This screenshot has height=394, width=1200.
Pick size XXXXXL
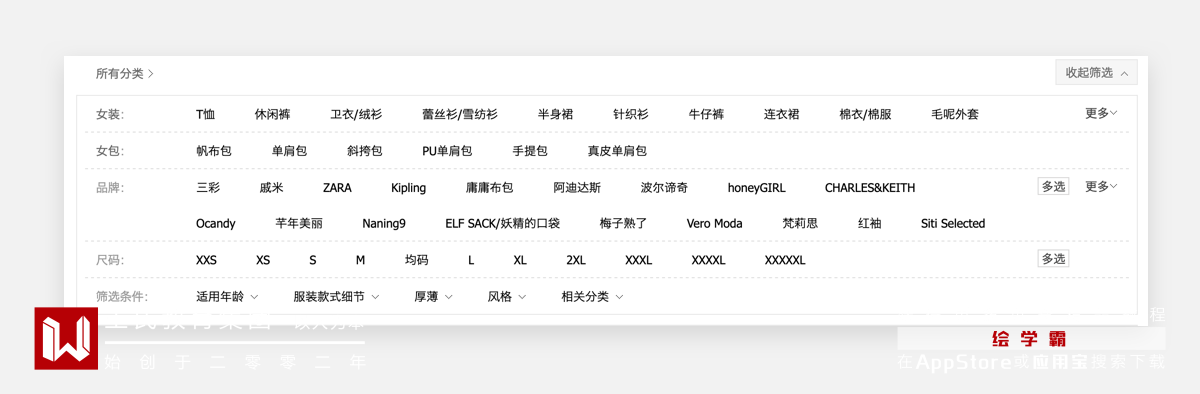coord(785,260)
